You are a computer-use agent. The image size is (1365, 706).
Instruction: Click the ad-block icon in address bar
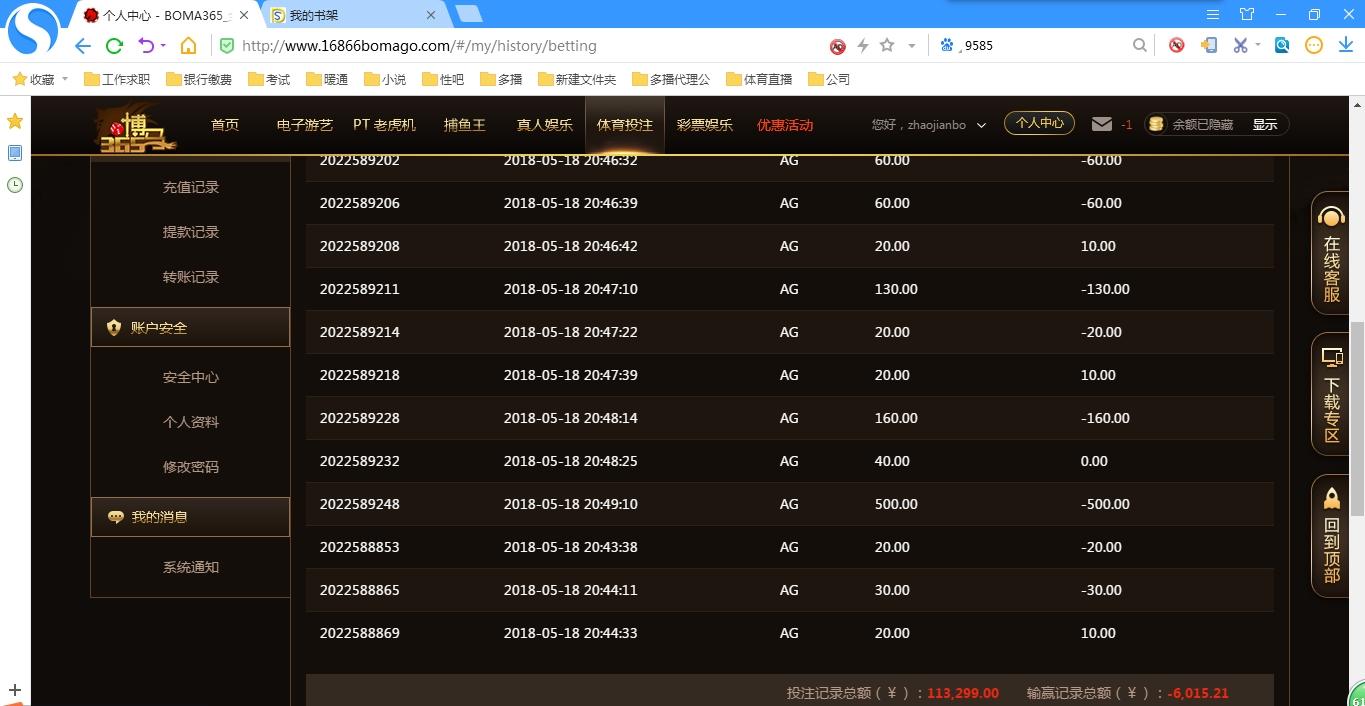coord(838,46)
